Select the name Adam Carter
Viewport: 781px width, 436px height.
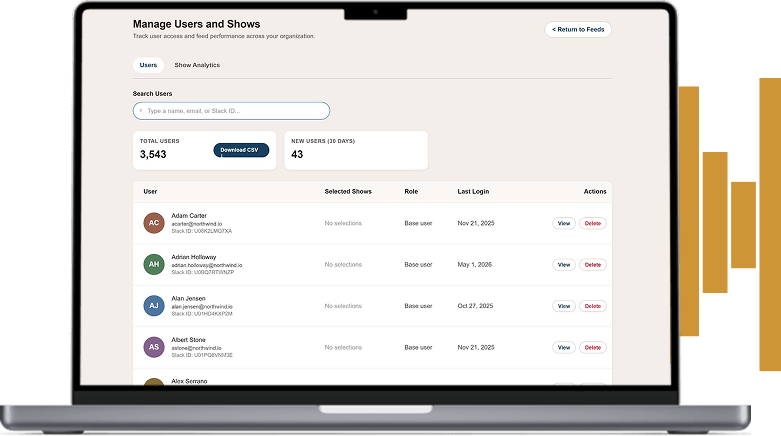189,216
